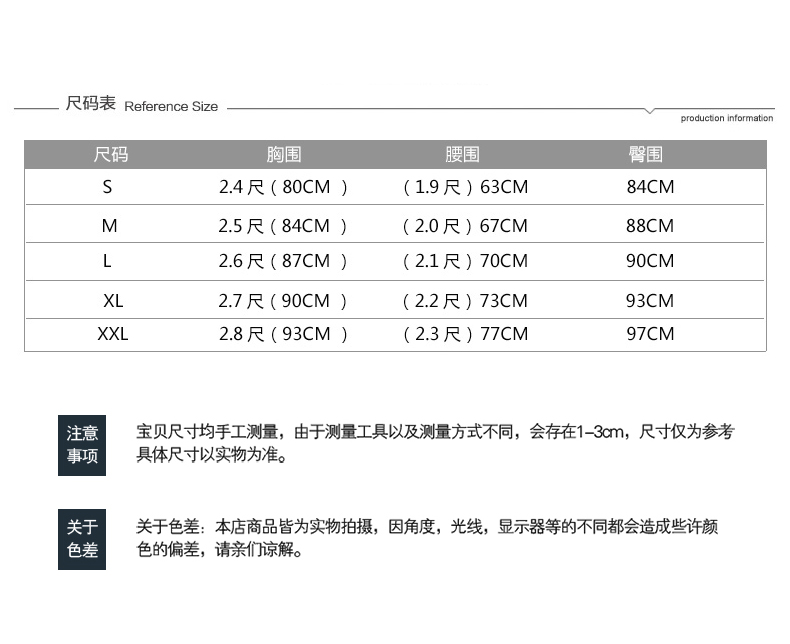Image resolution: width=790 pixels, height=644 pixels.
Task: Click waist value (2.2尺) 73CM
Action: point(465,301)
